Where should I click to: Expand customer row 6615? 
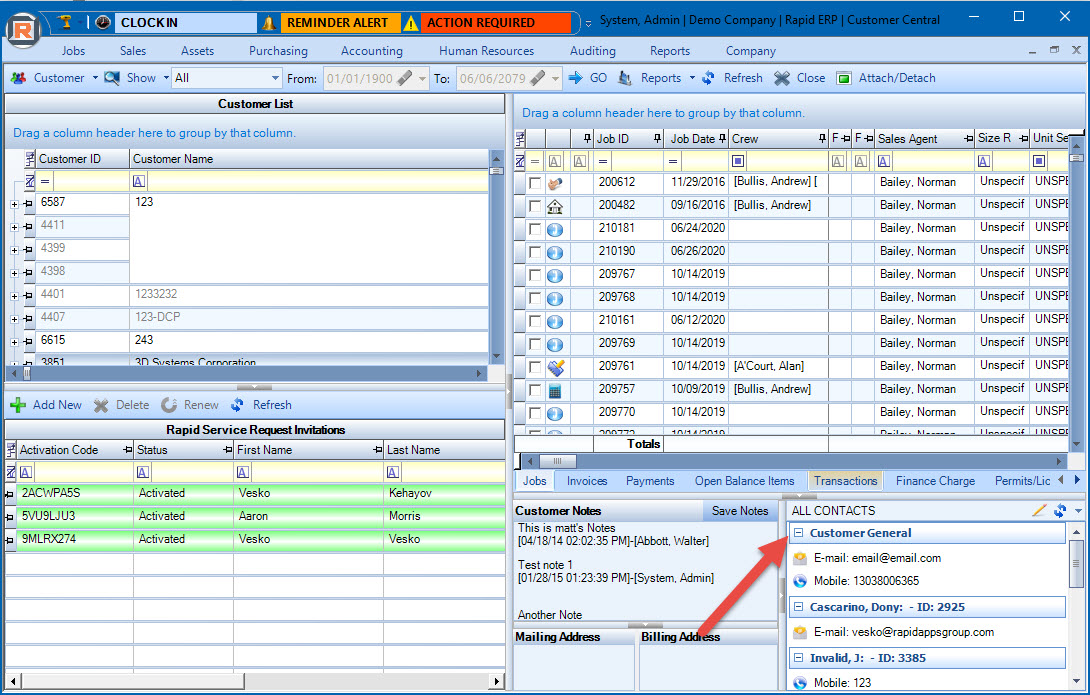point(14,343)
